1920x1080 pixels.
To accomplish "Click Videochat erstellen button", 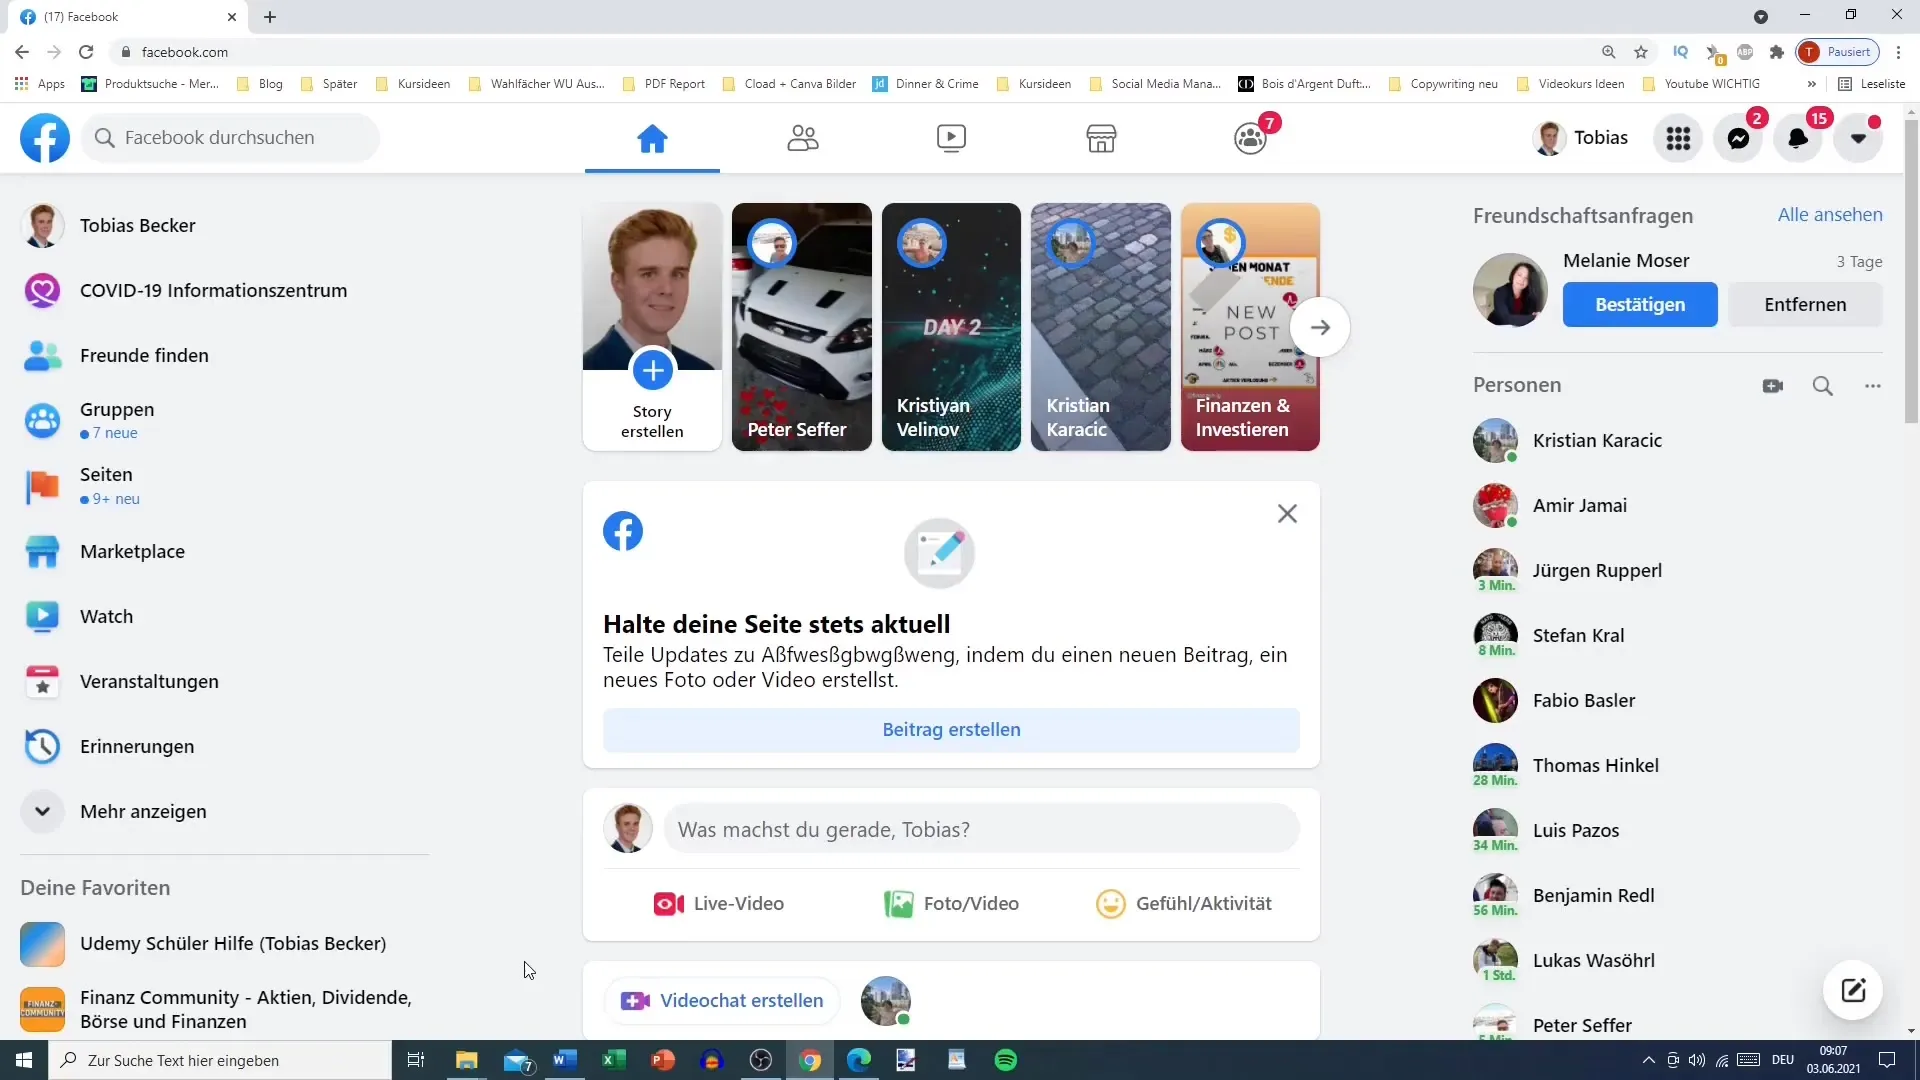I will click(722, 1001).
